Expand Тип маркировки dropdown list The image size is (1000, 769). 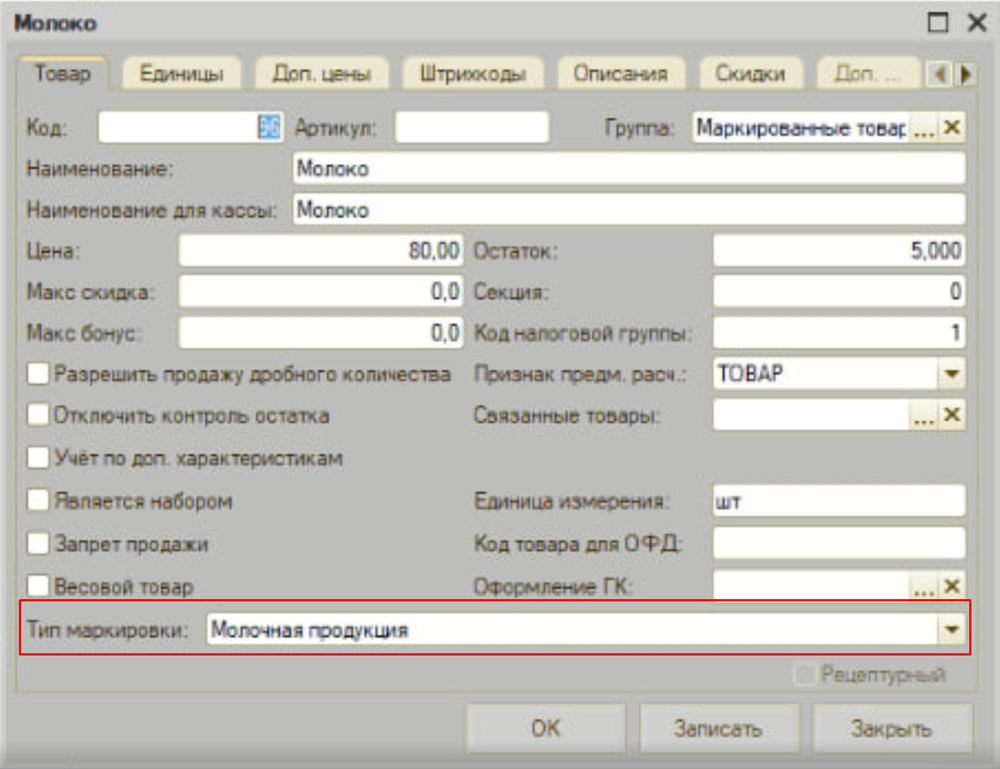(952, 629)
